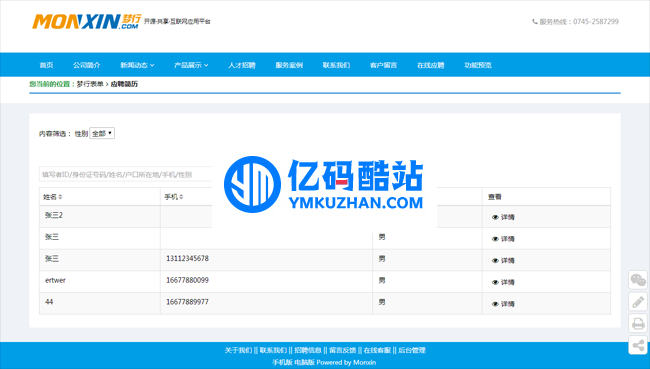
Task: Sort table by the 姓名 column arrows
Action: (61, 197)
